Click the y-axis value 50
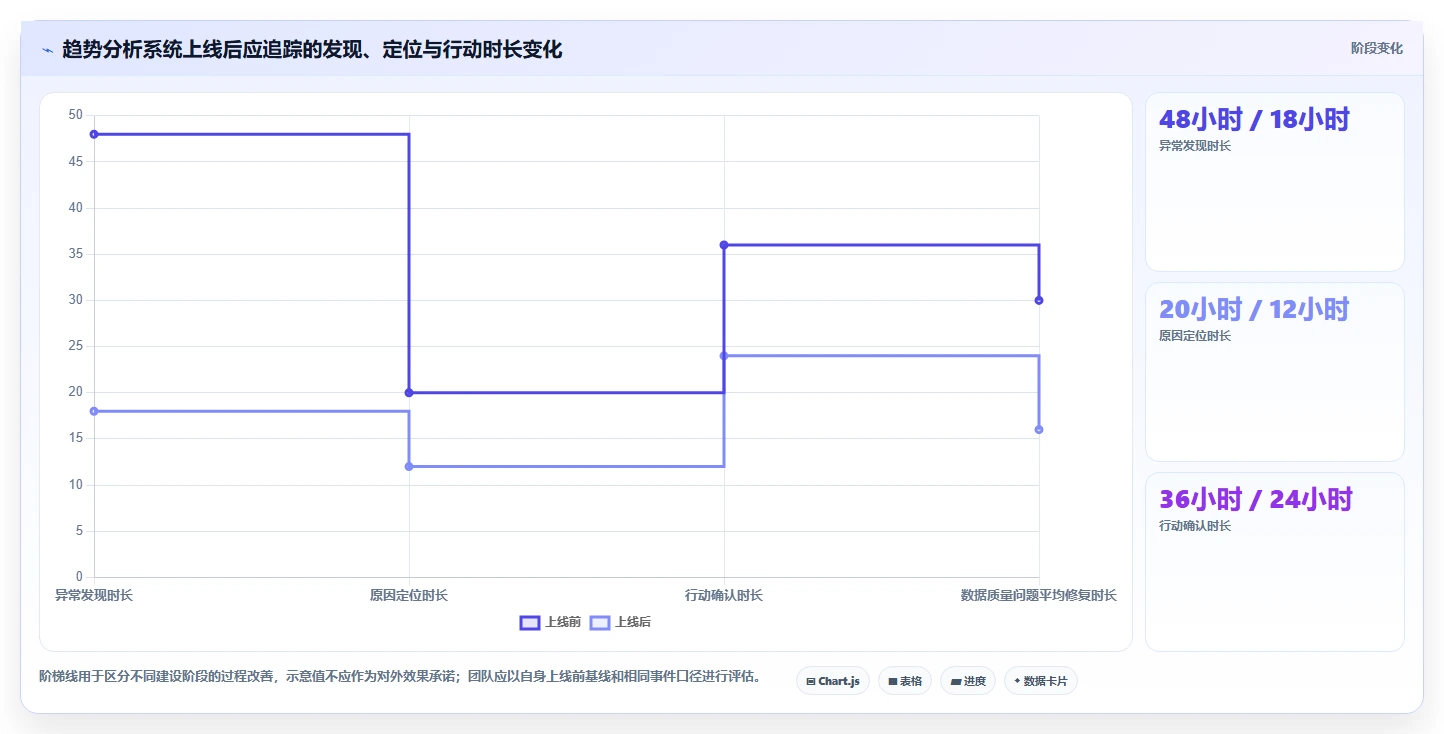Screen dimensions: 1444x734 coord(76,115)
